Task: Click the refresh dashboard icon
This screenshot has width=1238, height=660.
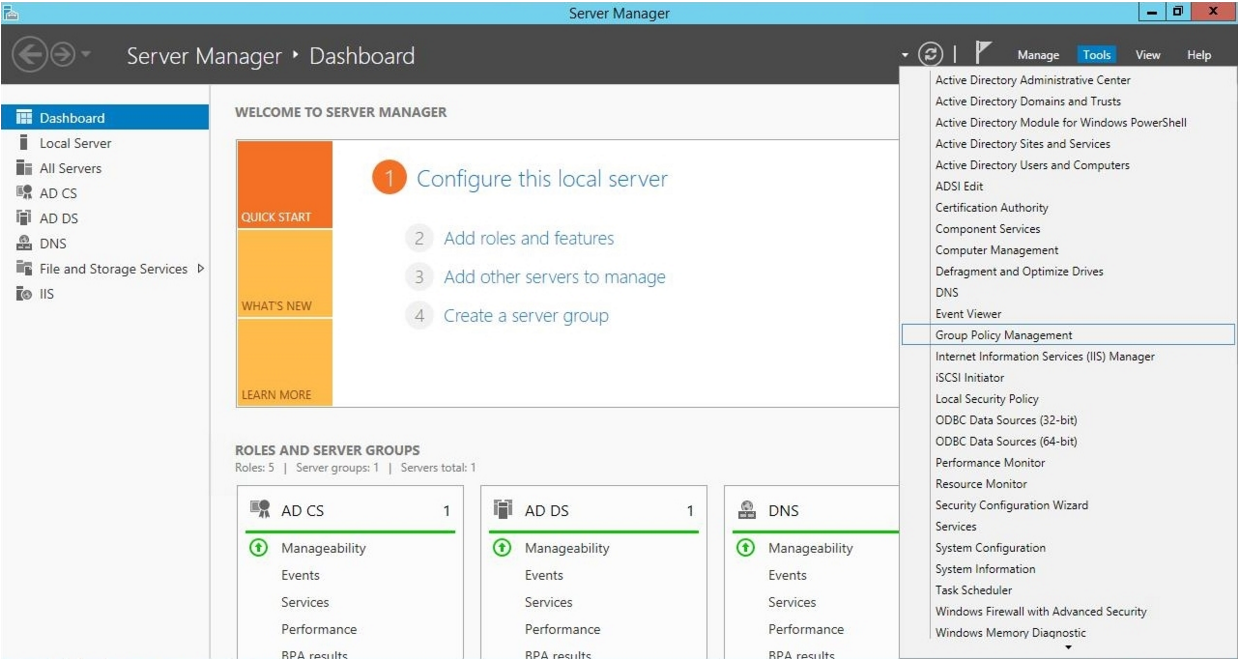Action: [x=931, y=56]
